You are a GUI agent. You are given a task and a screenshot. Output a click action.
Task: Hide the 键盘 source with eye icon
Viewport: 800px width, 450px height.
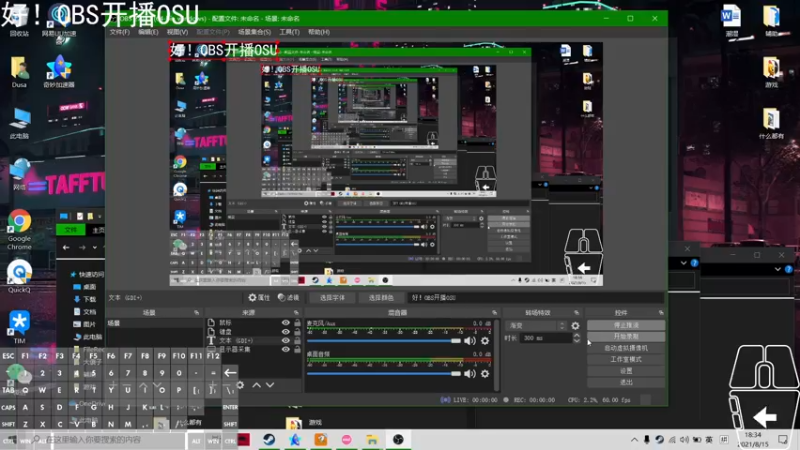click(285, 332)
